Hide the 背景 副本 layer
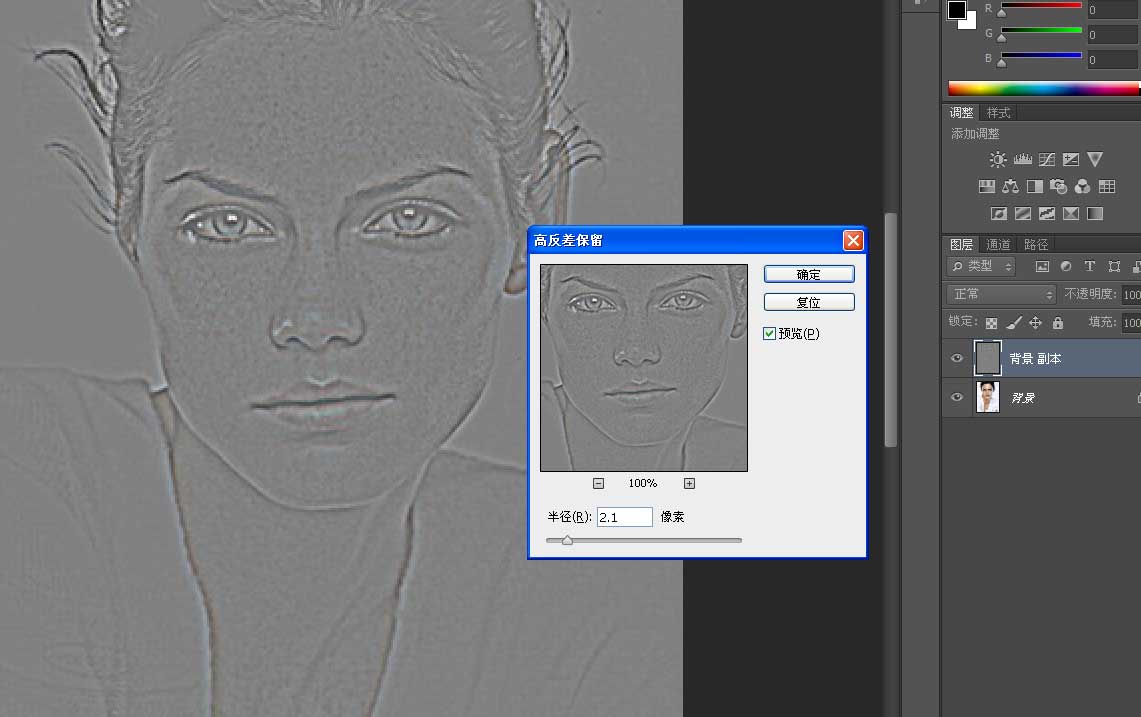This screenshot has height=717, width=1141. click(x=957, y=358)
